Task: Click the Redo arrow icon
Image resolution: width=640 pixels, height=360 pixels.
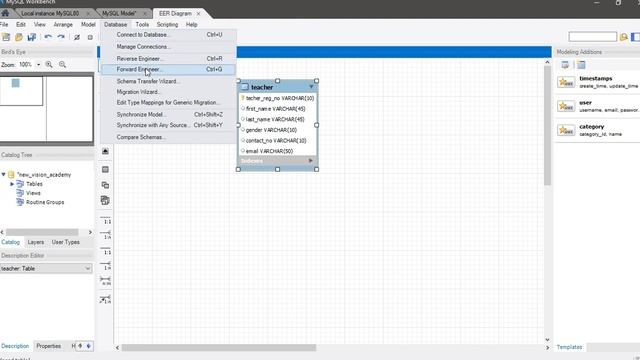Action: pyautogui.click(x=61, y=38)
